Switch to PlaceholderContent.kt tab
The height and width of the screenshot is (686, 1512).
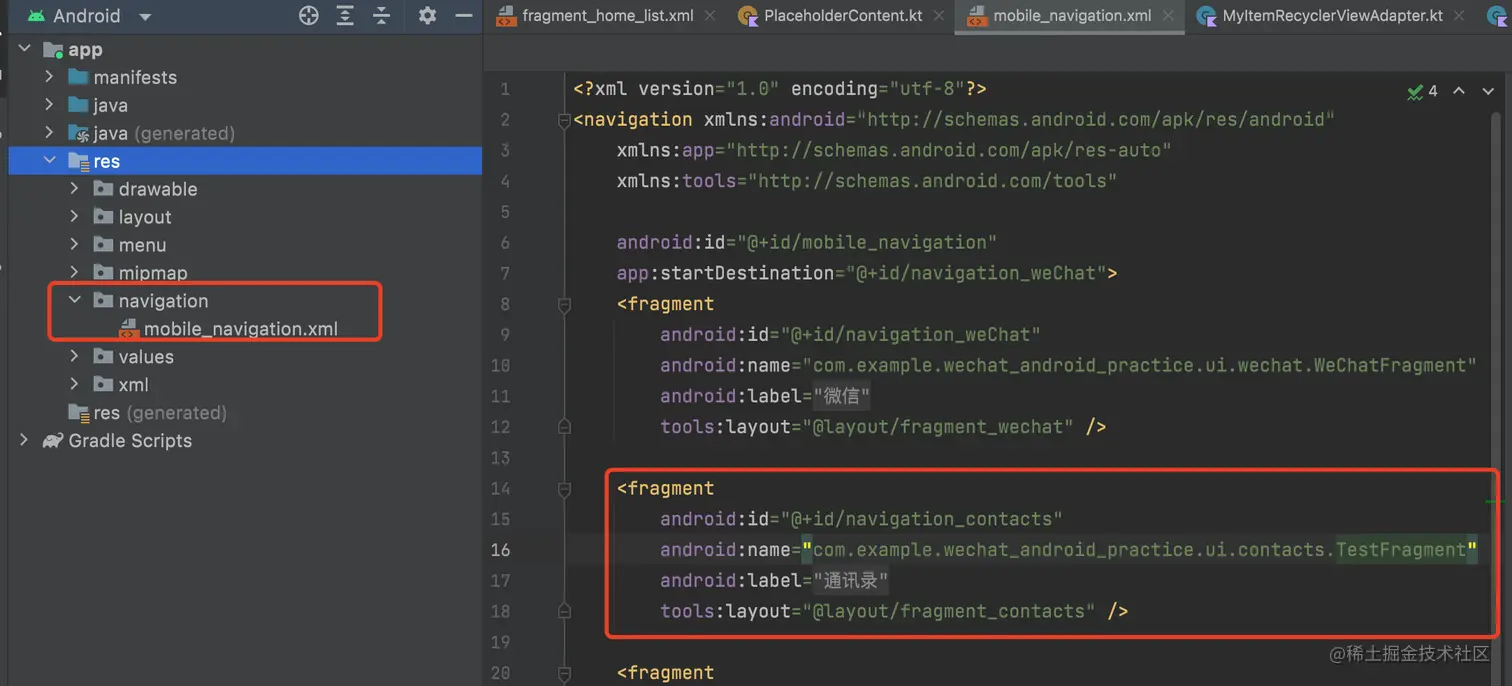pos(843,16)
